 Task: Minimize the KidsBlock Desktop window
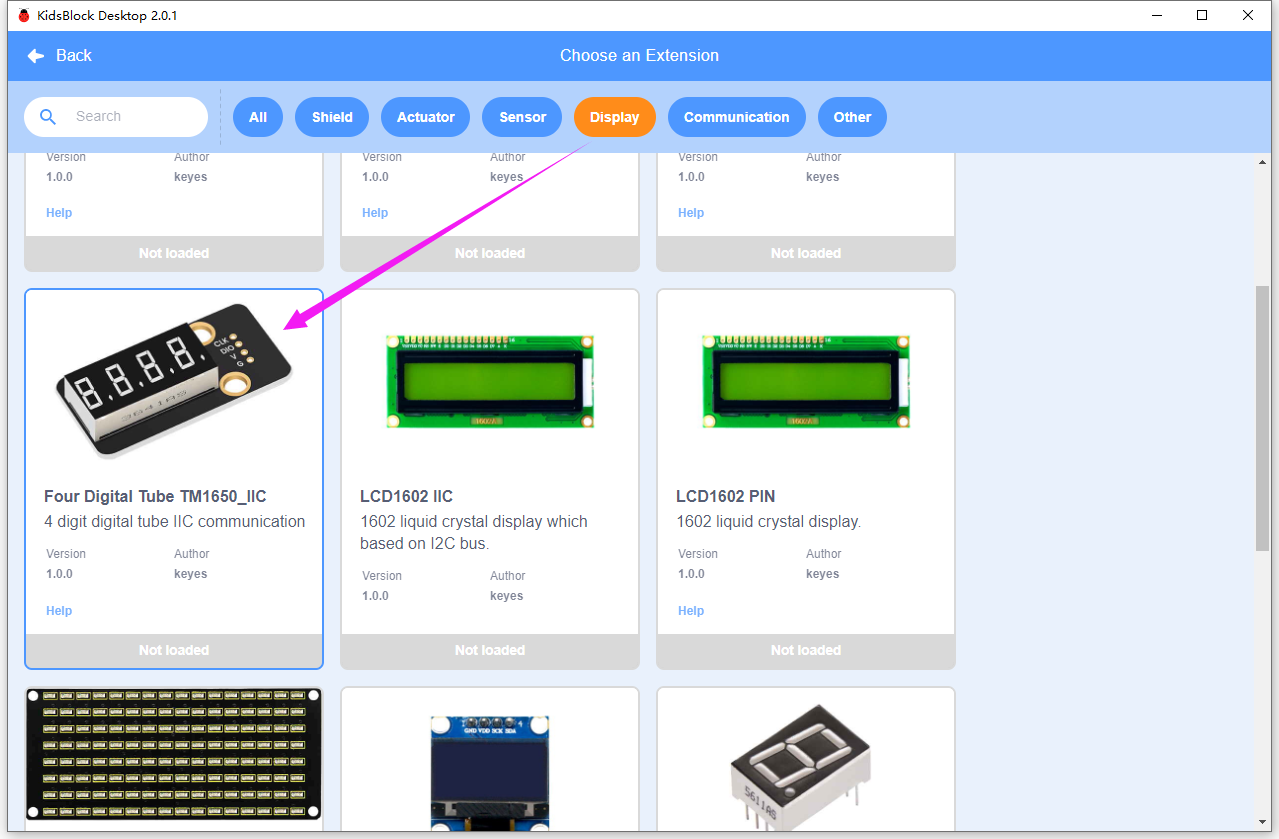coord(1156,15)
